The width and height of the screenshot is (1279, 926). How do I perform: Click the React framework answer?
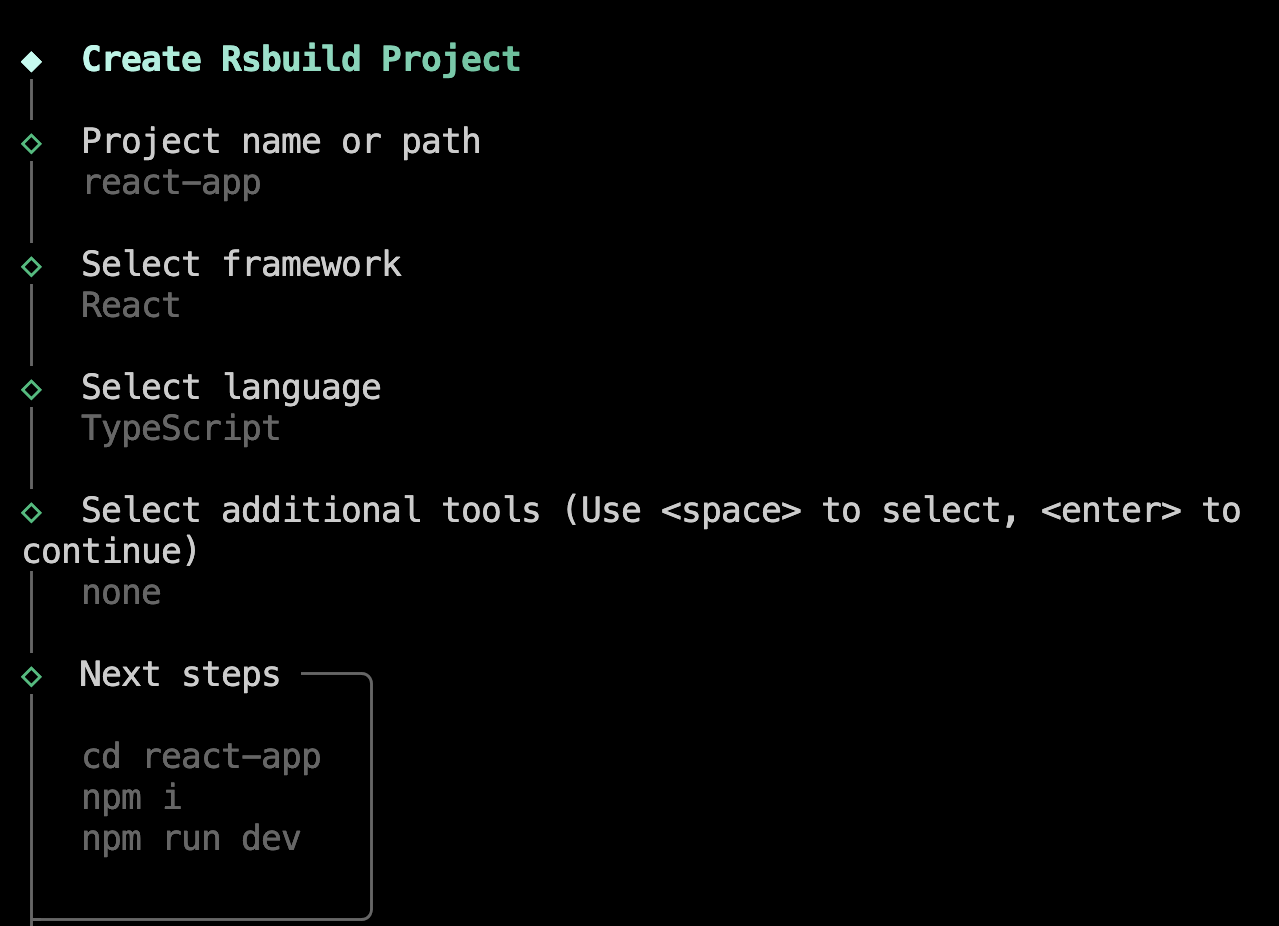coord(131,305)
